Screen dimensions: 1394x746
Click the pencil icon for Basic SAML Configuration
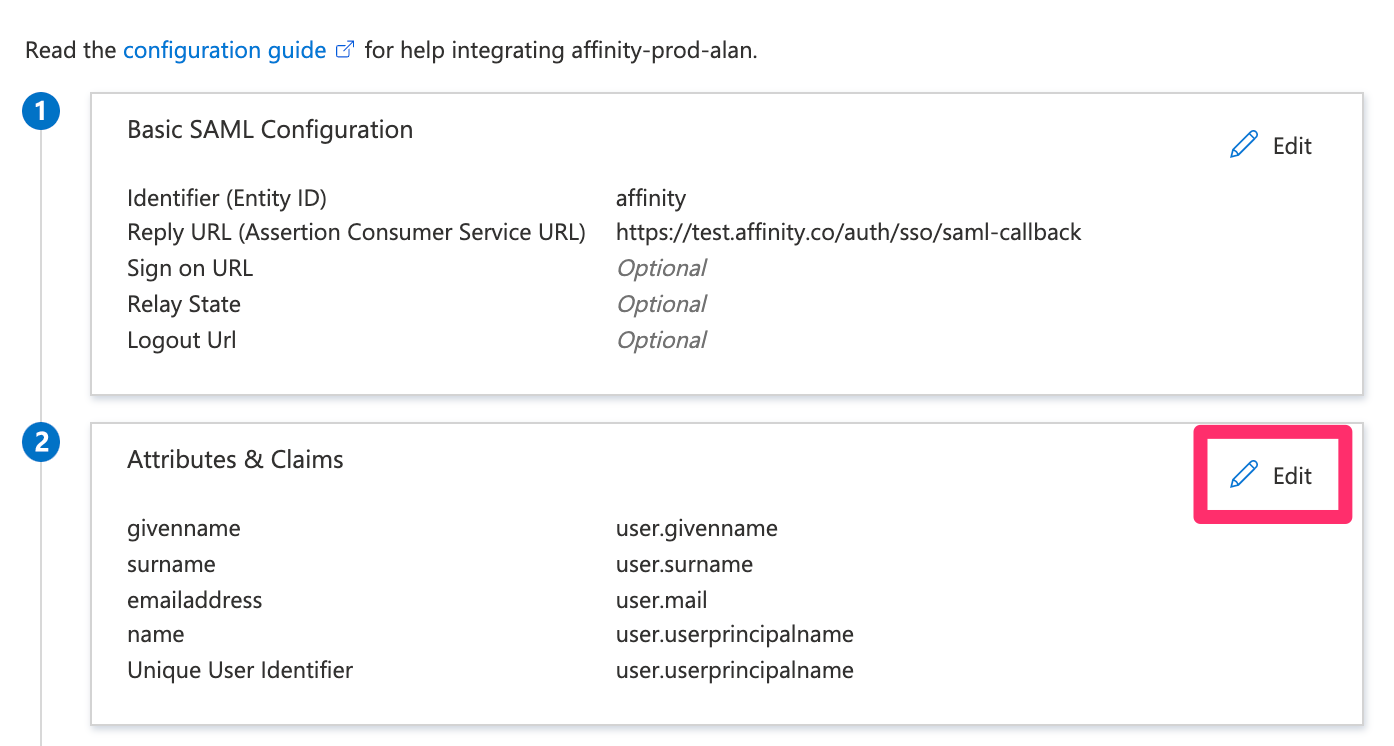pos(1243,144)
